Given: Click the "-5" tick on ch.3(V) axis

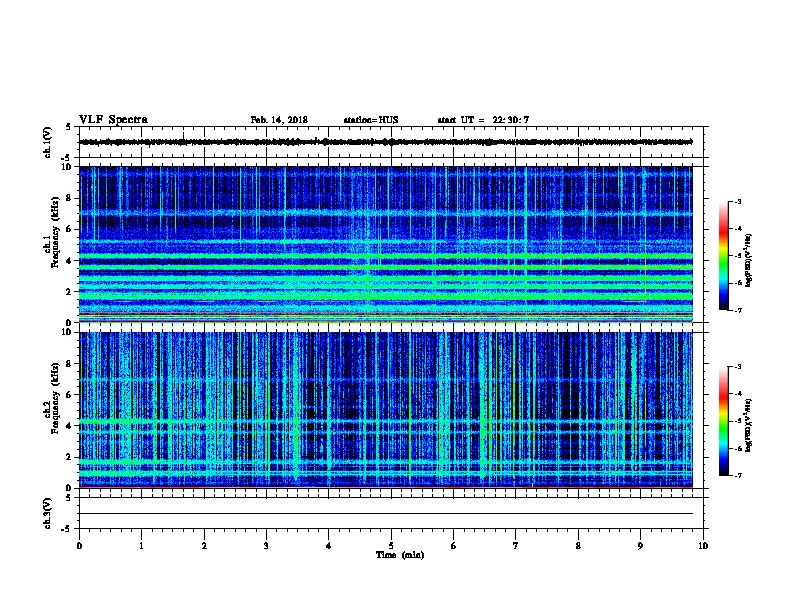Looking at the screenshot, I should click(66, 529).
